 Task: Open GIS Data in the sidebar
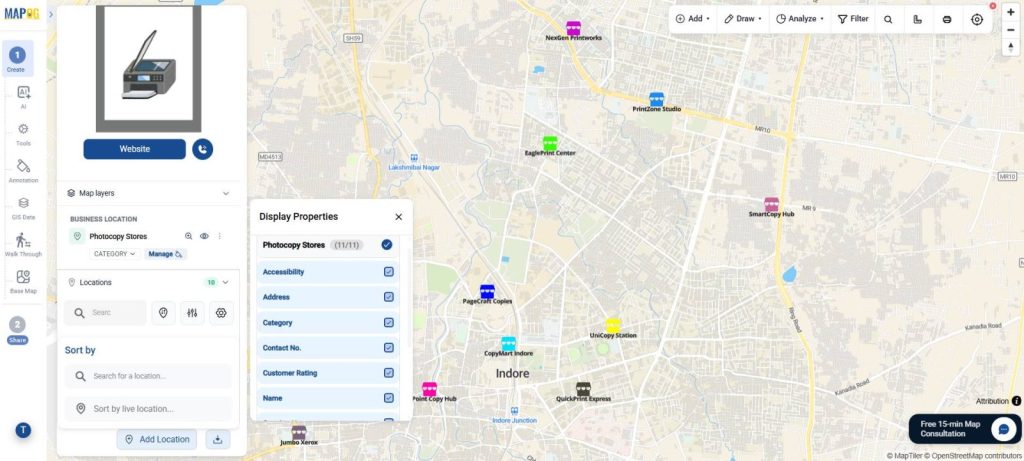23,207
